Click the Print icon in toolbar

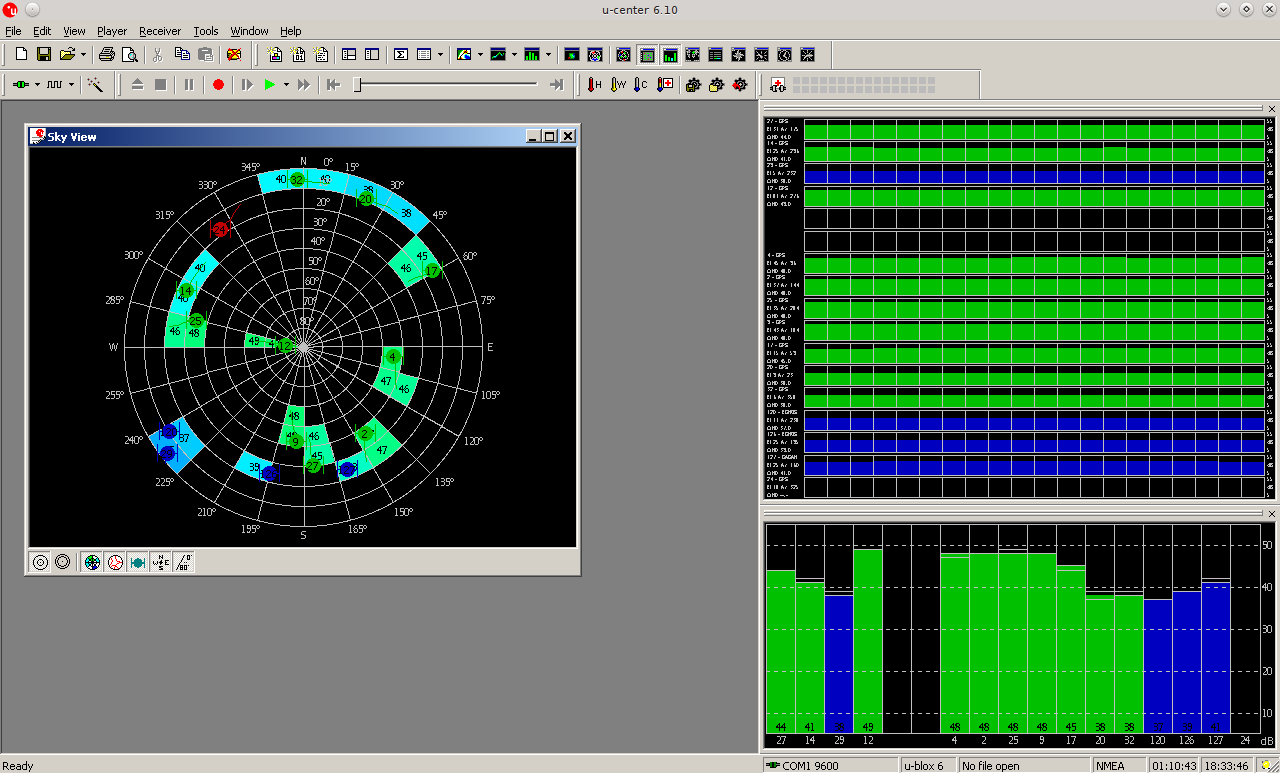pos(107,54)
